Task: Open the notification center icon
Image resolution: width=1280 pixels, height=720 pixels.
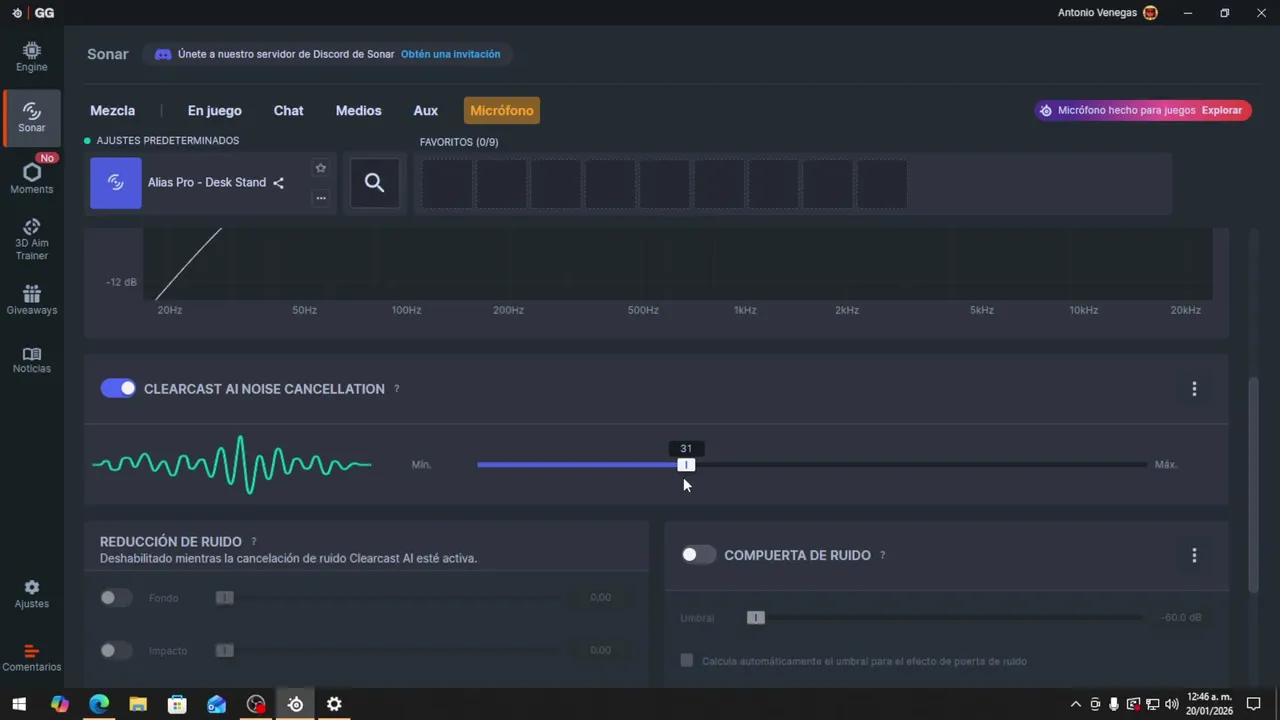Action: (1253, 704)
